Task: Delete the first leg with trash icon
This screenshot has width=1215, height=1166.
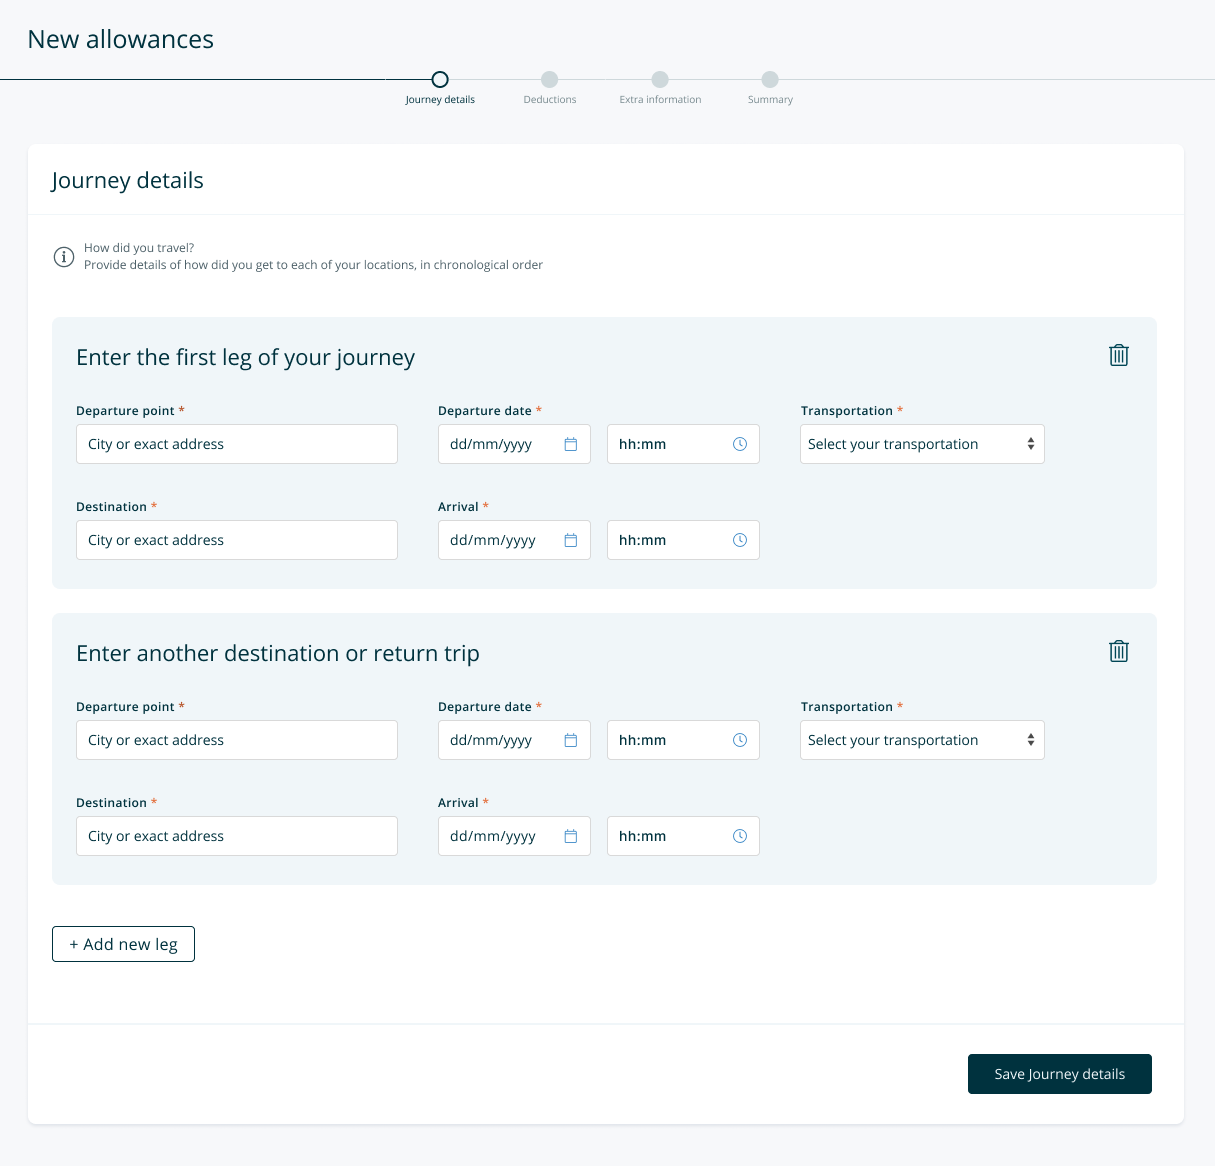Action: [1118, 355]
